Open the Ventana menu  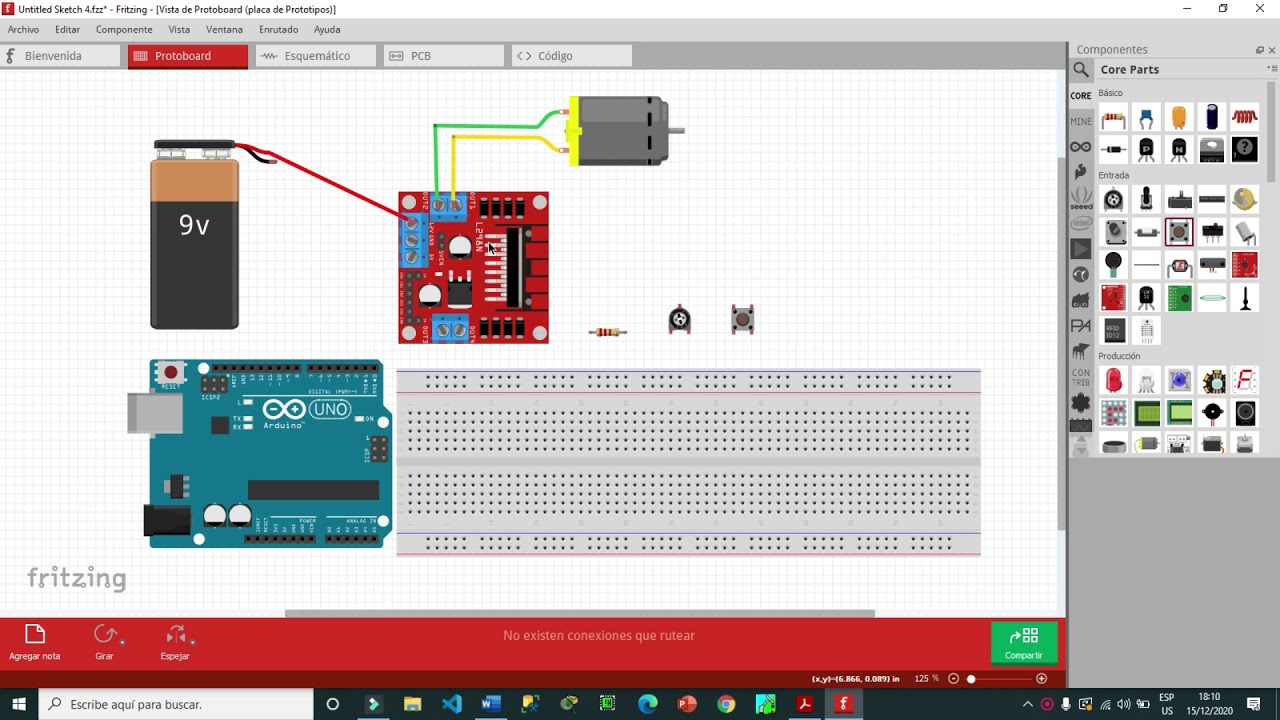coord(224,29)
